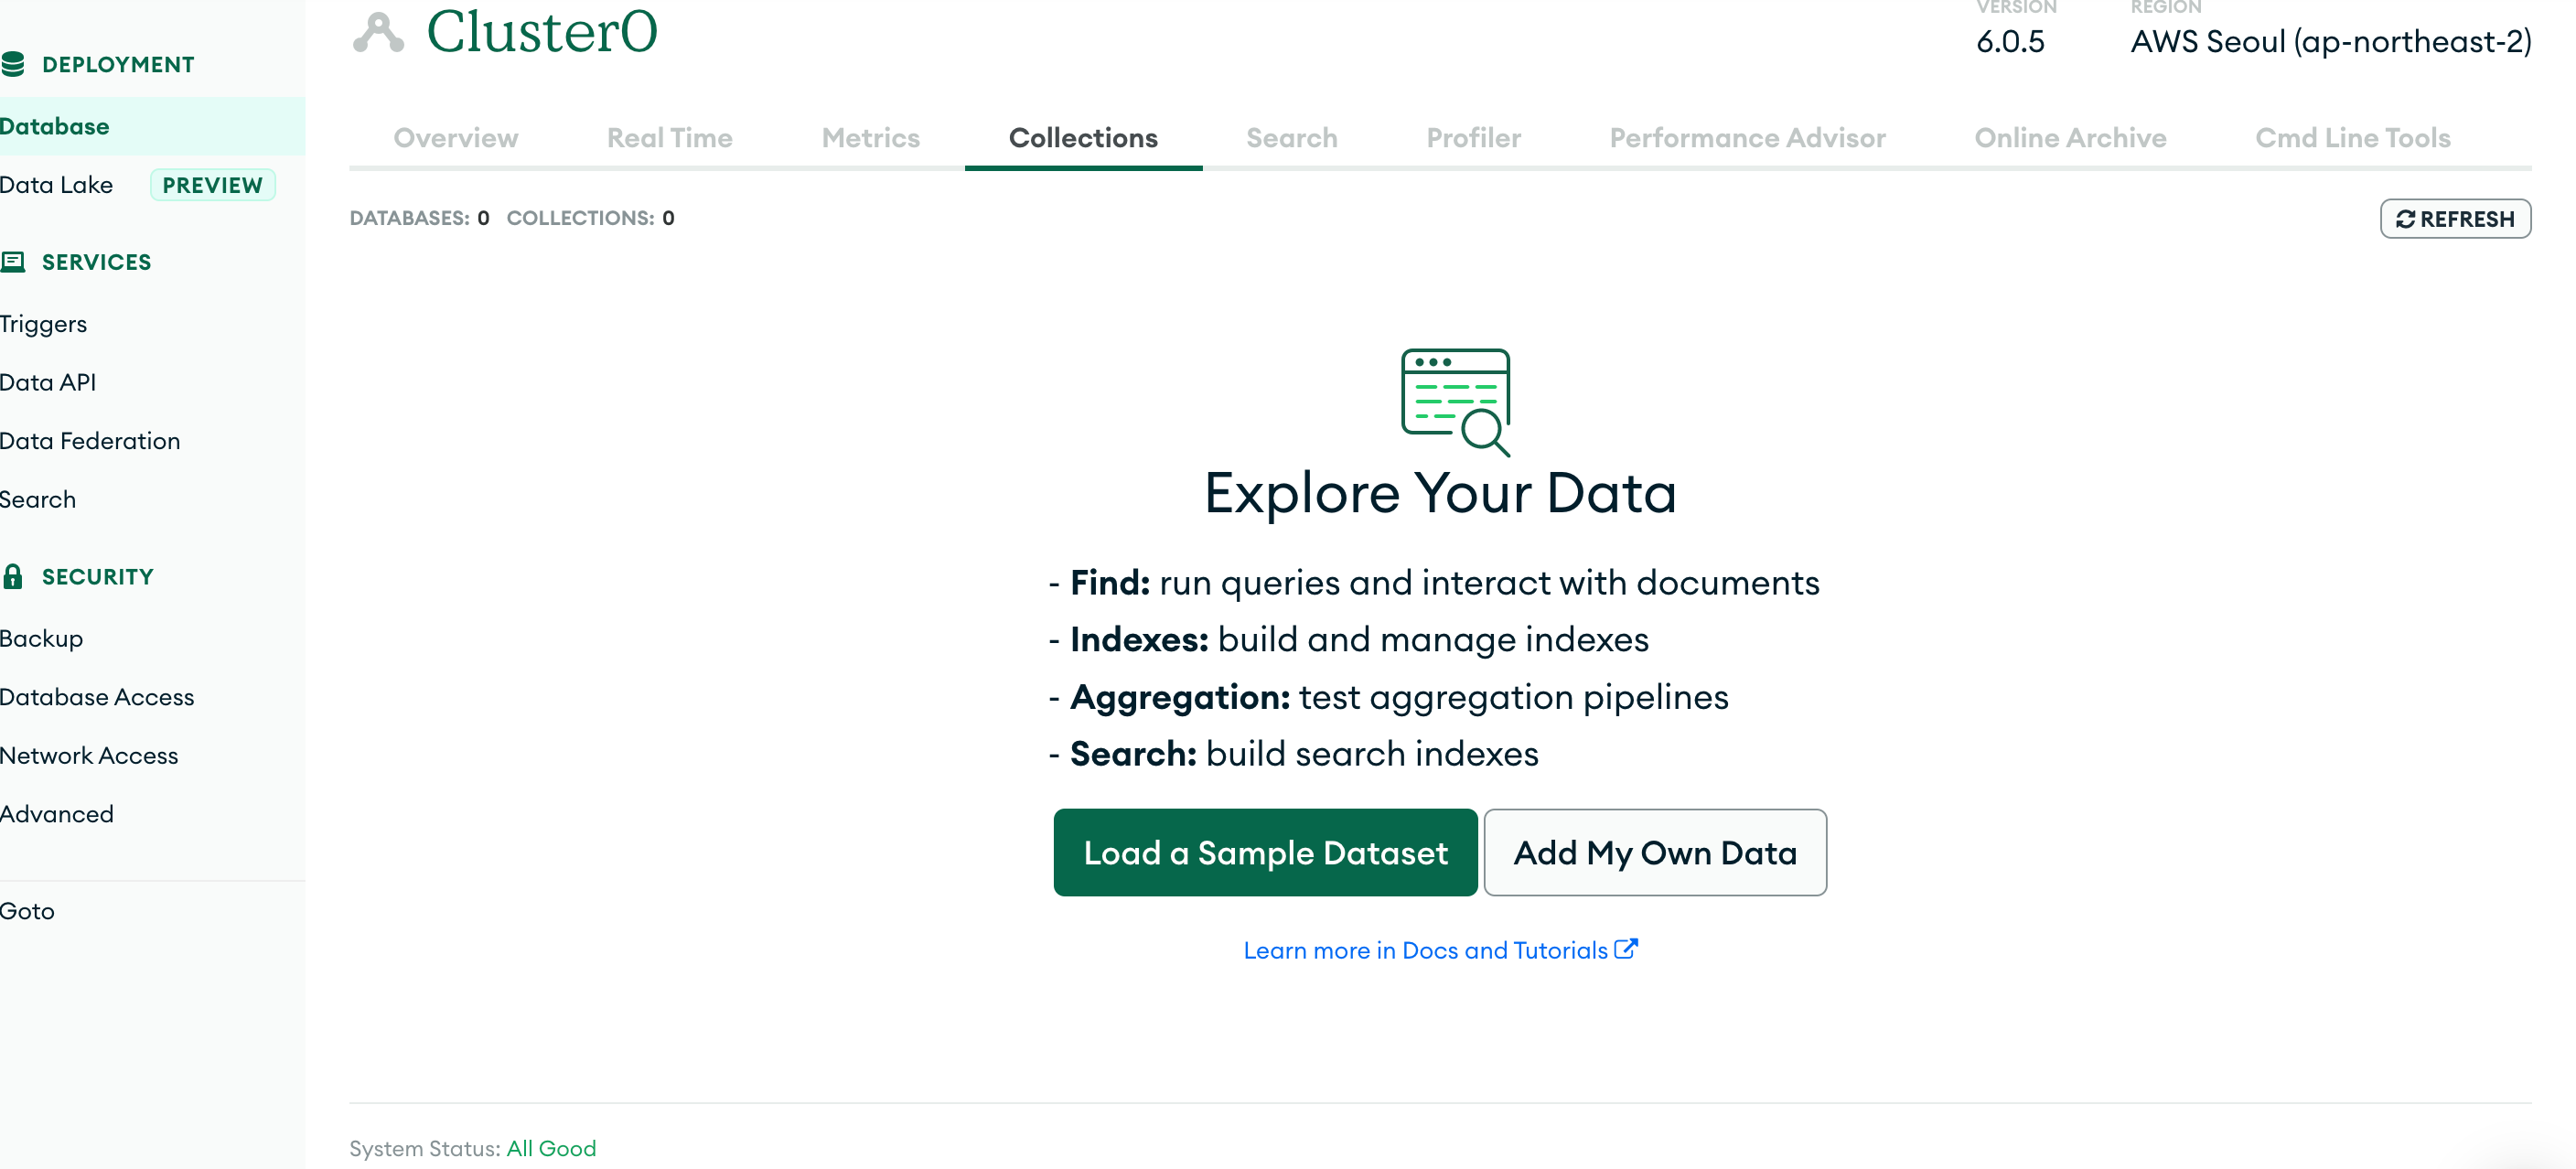Click the Indexes: build and manage indexes line
This screenshot has height=1169, width=2576.
pyautogui.click(x=1349, y=640)
